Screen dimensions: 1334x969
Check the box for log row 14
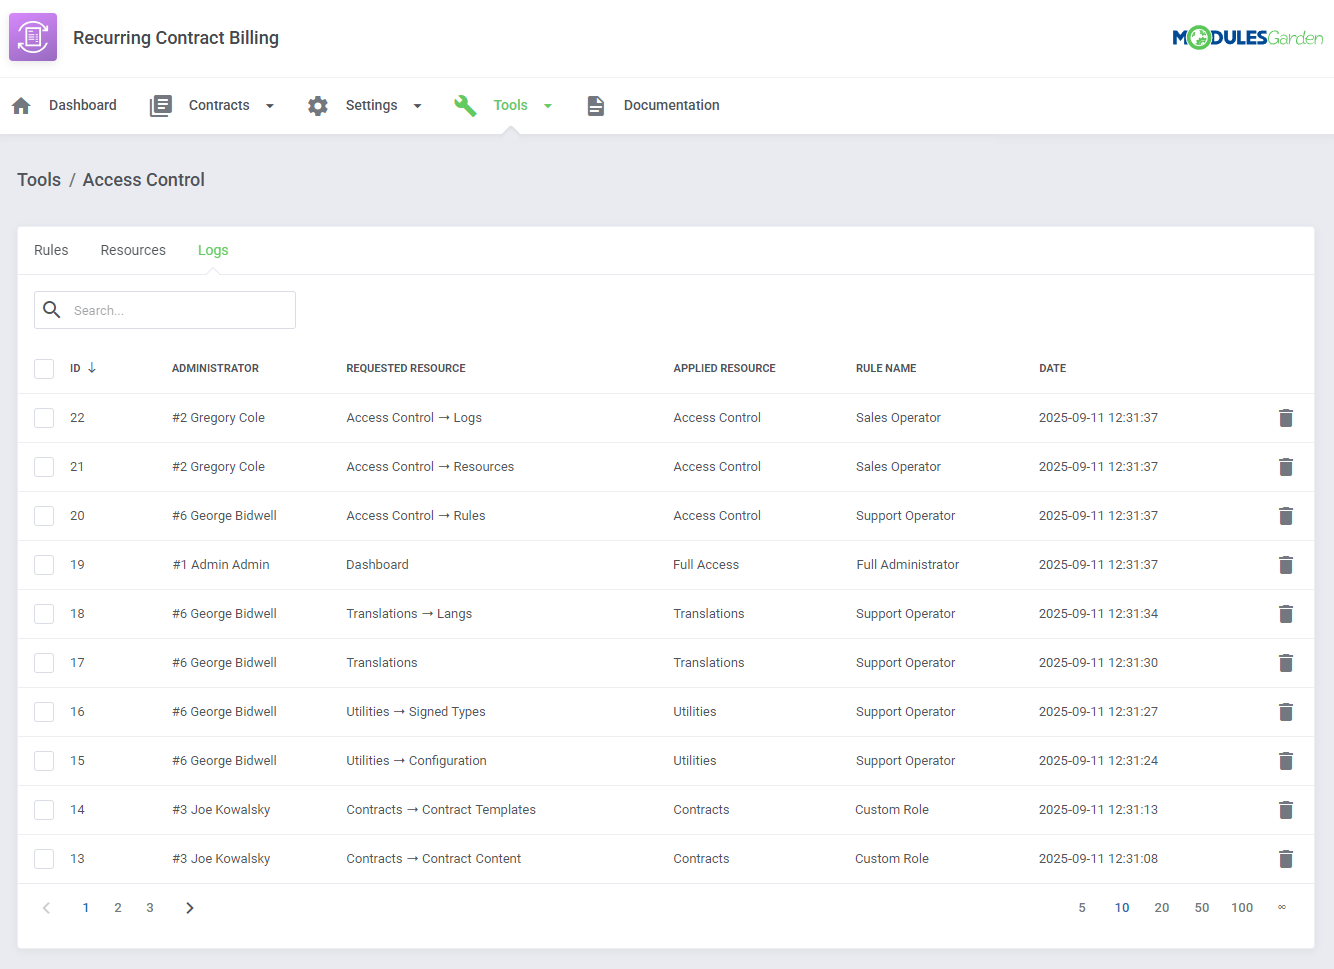pos(44,810)
